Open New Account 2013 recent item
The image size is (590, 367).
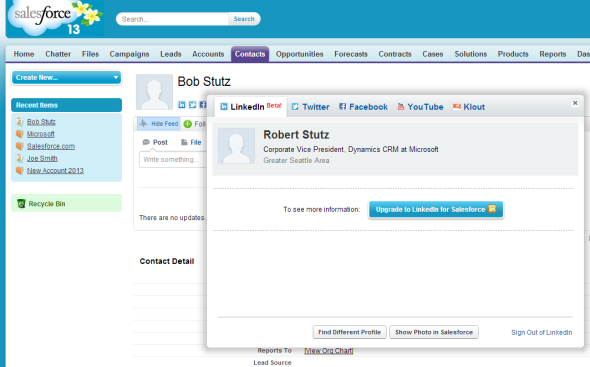point(55,171)
